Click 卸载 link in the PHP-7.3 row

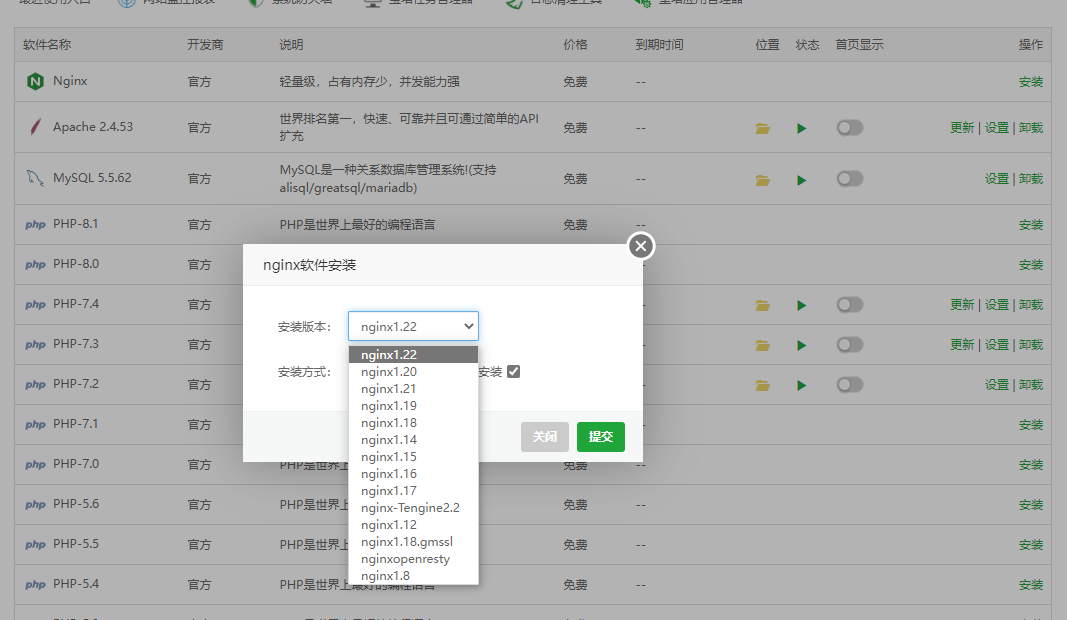point(1030,345)
